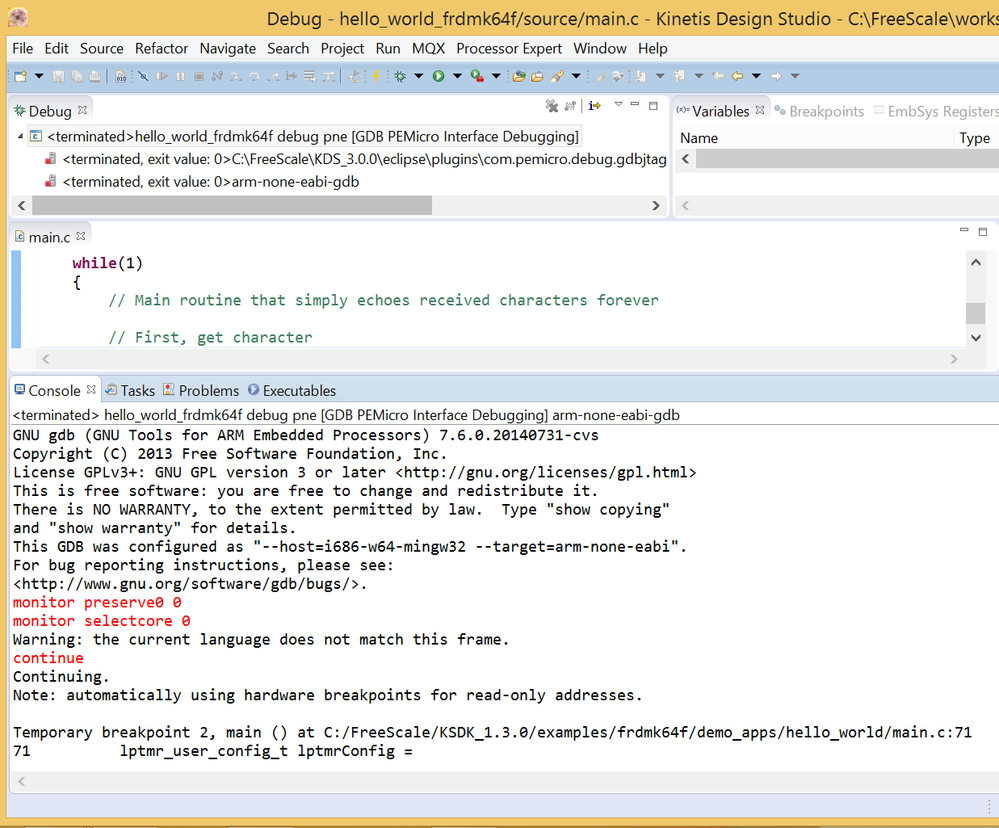The width and height of the screenshot is (999, 828).
Task: Click the yellow lightning Flash icon
Action: pyautogui.click(x=376, y=76)
